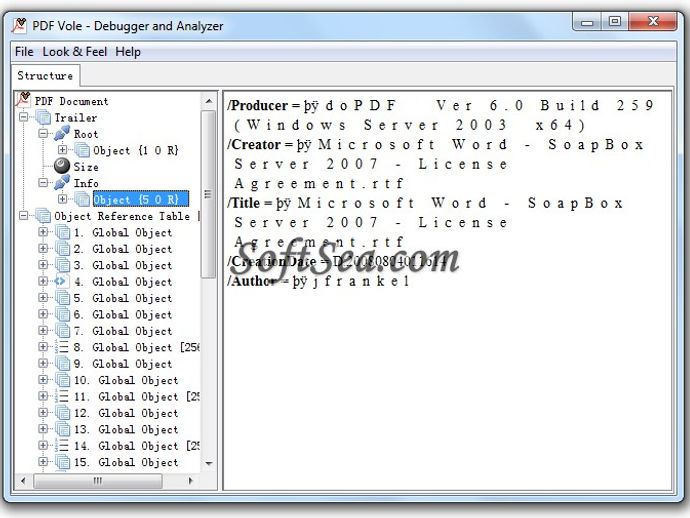Maximize the PDF Vole window
690x518 pixels.
(615, 21)
